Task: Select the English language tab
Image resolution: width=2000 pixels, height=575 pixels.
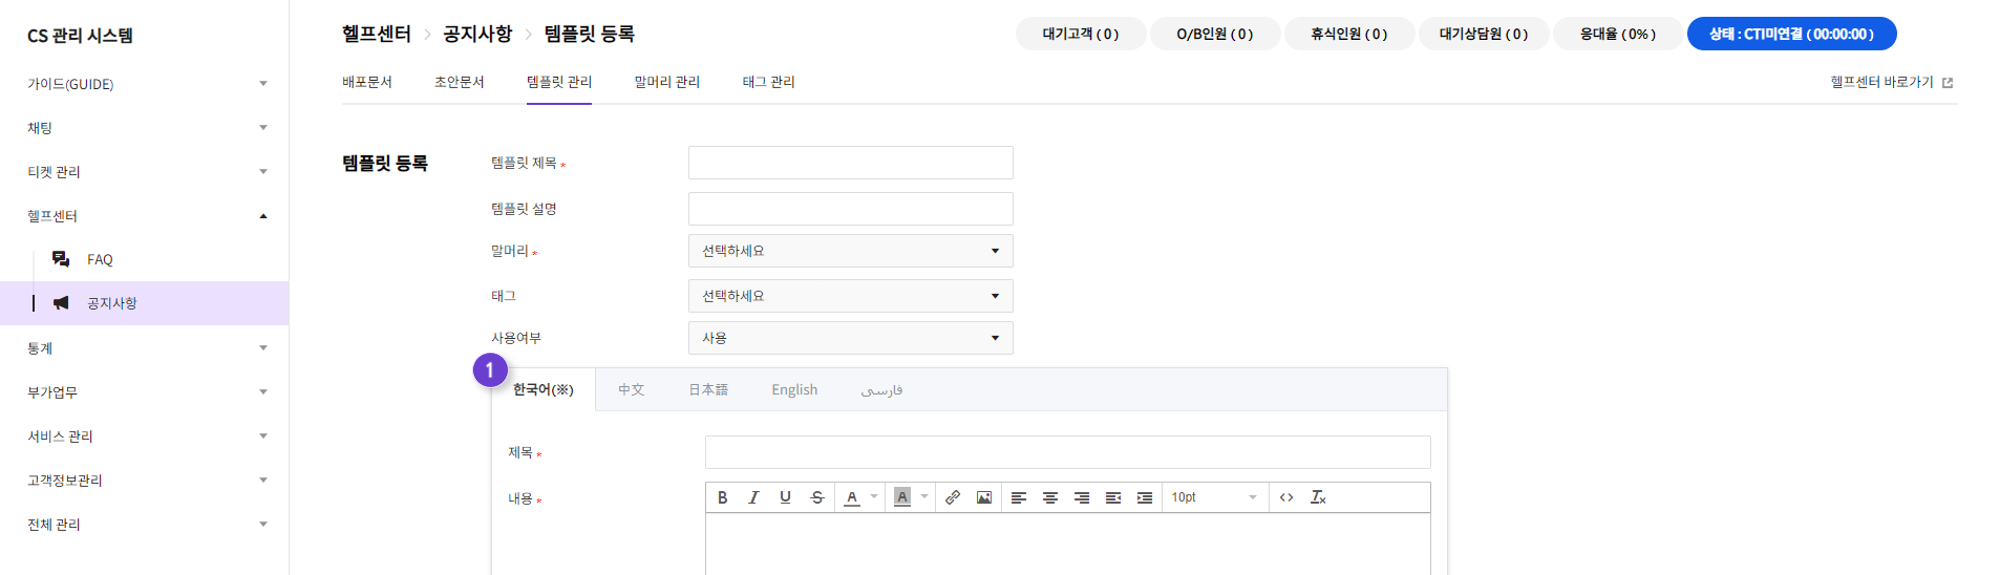Action: point(794,390)
